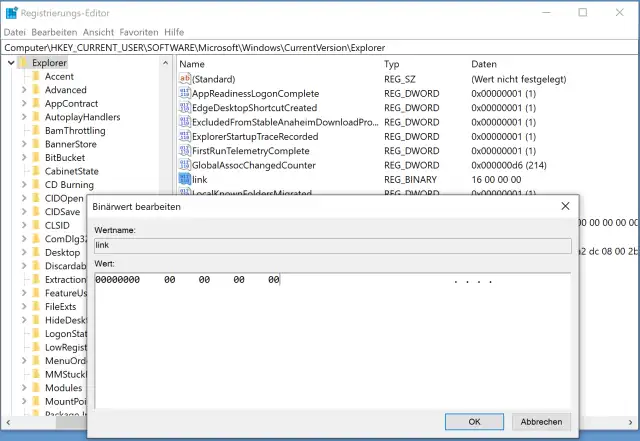Viewport: 640px width, 441px height.
Task: Click the horizontal scroll left arrow
Action: coord(8,423)
